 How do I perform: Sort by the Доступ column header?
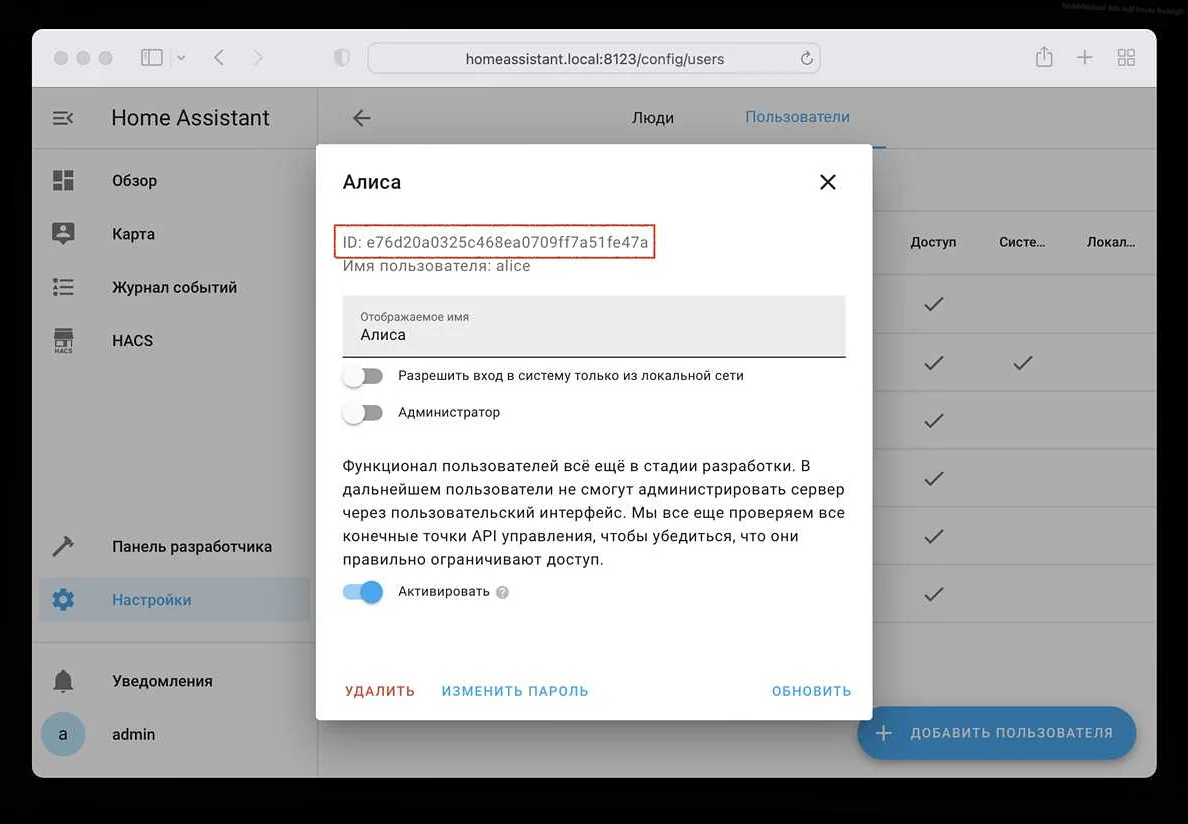click(933, 242)
